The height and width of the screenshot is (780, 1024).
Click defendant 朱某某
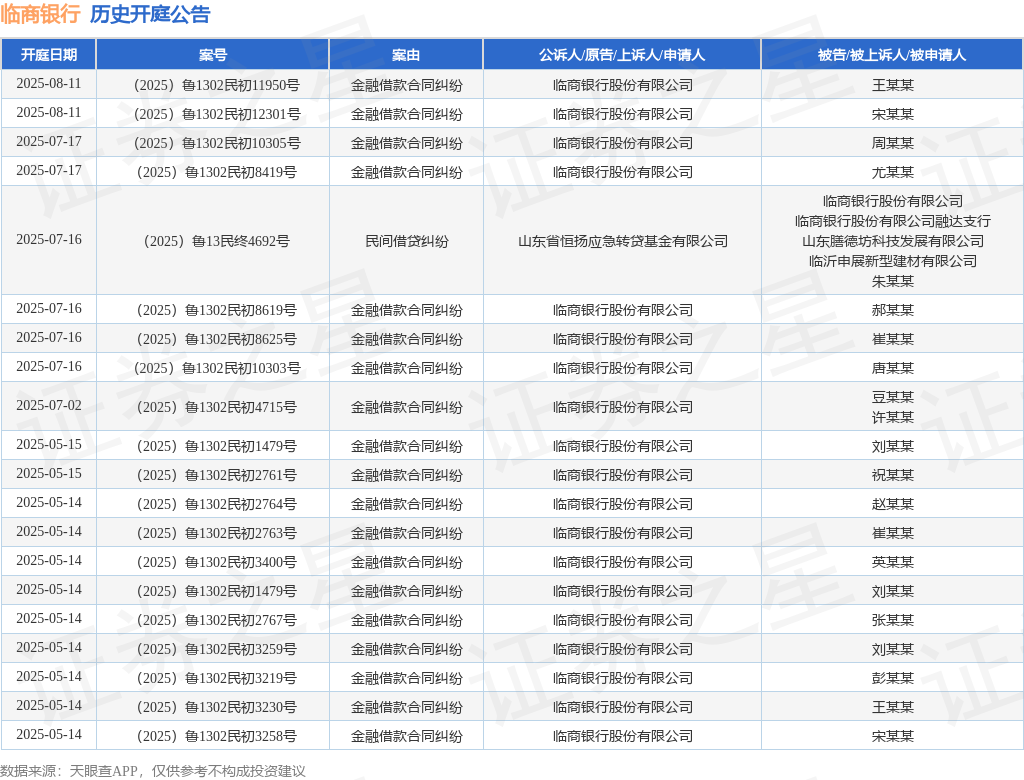893,282
